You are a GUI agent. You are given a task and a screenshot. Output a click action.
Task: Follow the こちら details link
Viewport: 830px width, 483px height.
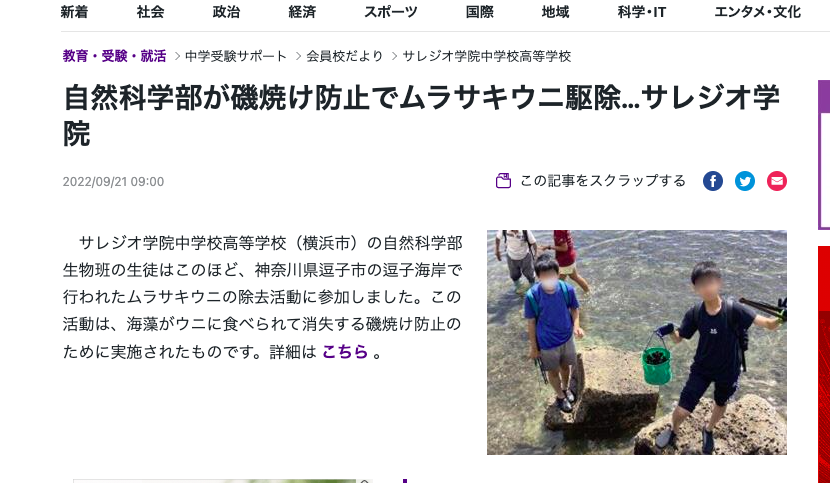(x=345, y=352)
